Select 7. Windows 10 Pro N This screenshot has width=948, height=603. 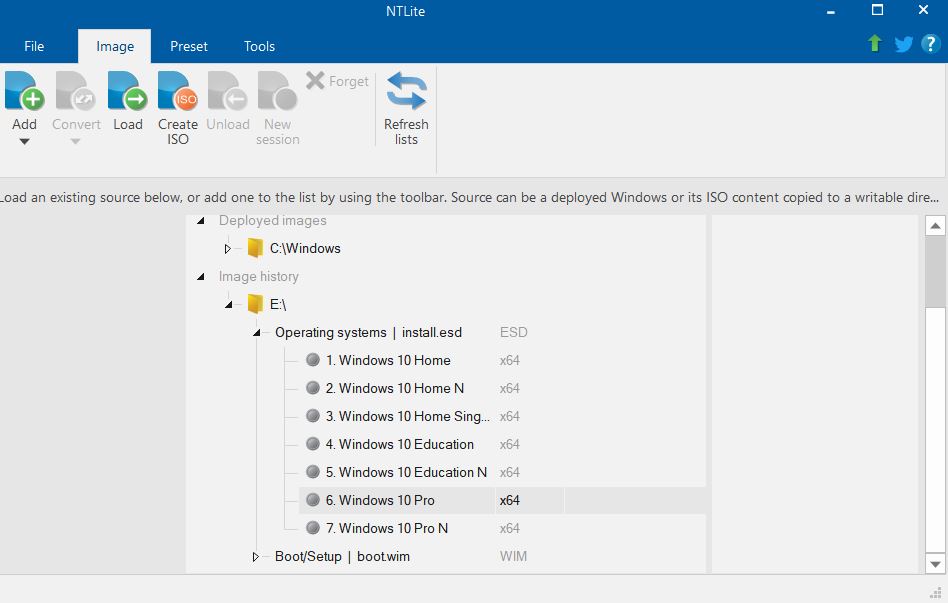pyautogui.click(x=387, y=528)
